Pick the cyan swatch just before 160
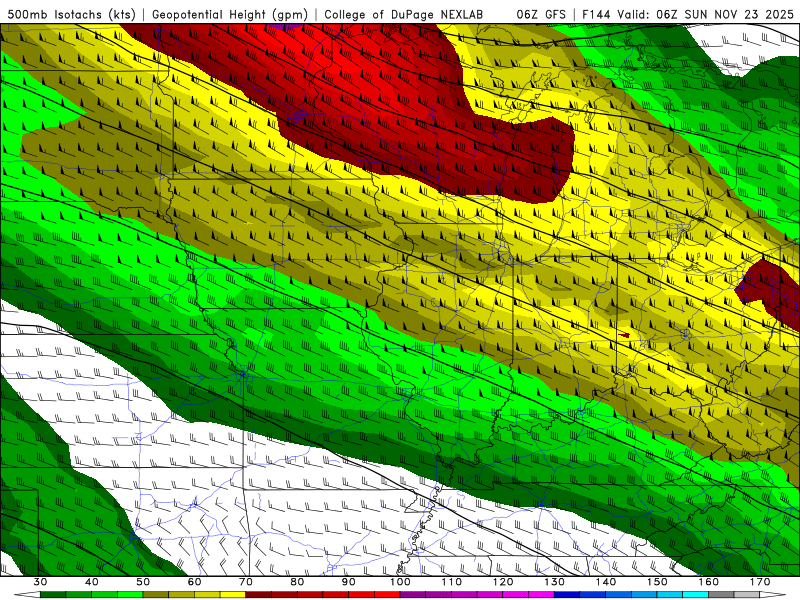This screenshot has width=800, height=600. point(695,594)
